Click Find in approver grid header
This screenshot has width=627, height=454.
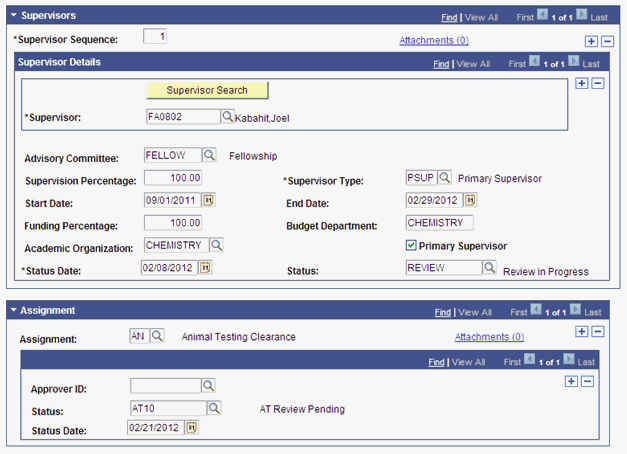pos(436,362)
